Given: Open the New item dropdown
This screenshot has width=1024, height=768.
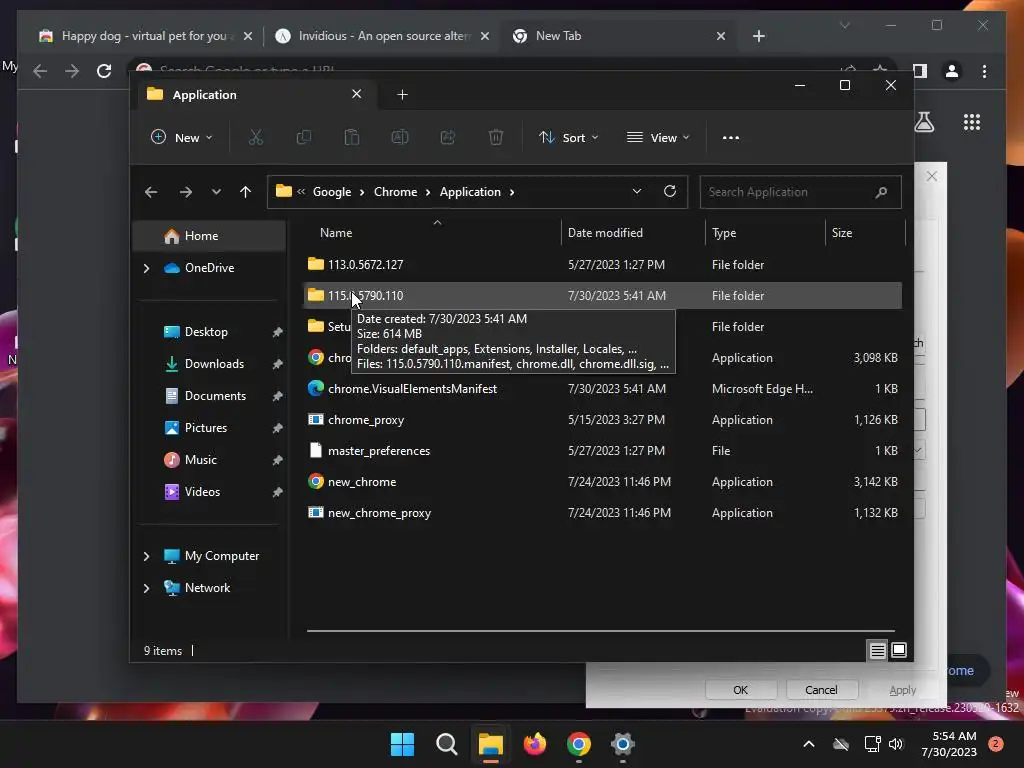Looking at the screenshot, I should point(182,137).
